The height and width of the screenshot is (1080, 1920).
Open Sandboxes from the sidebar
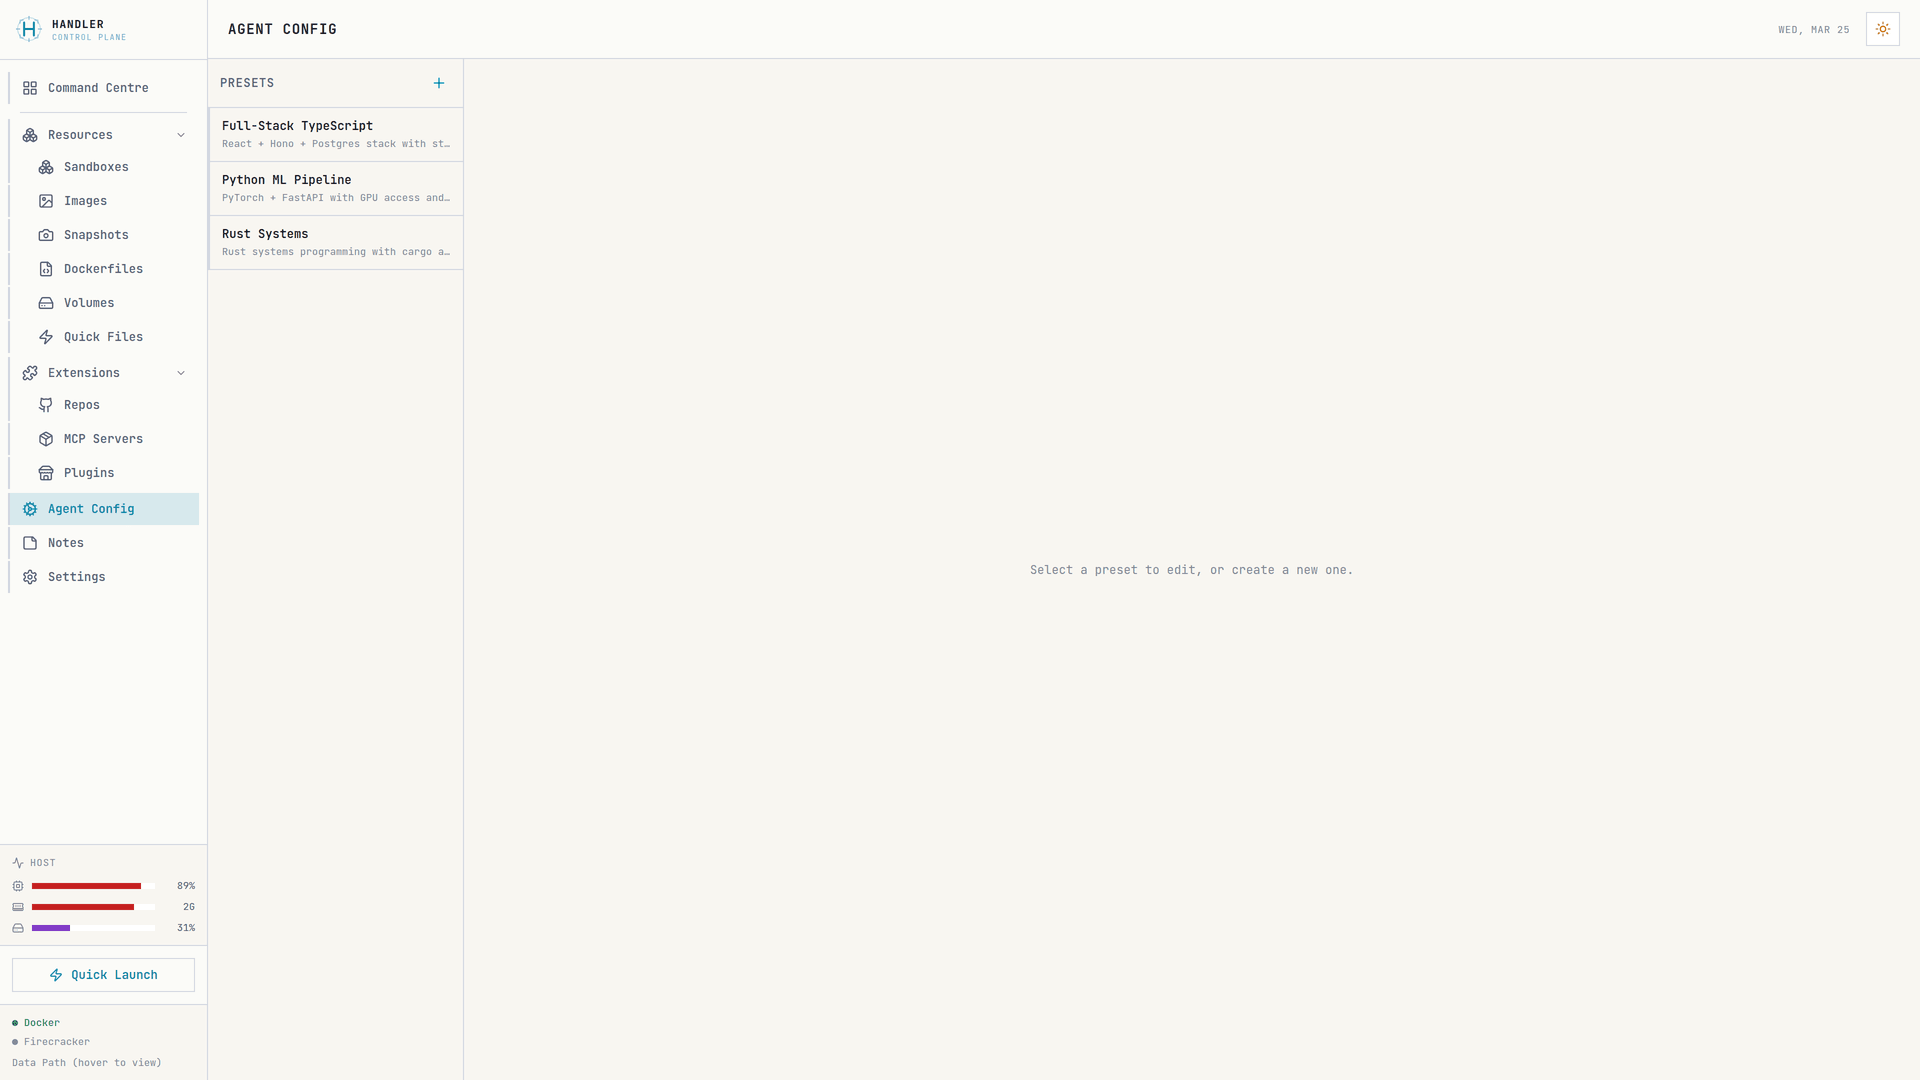pyautogui.click(x=96, y=167)
